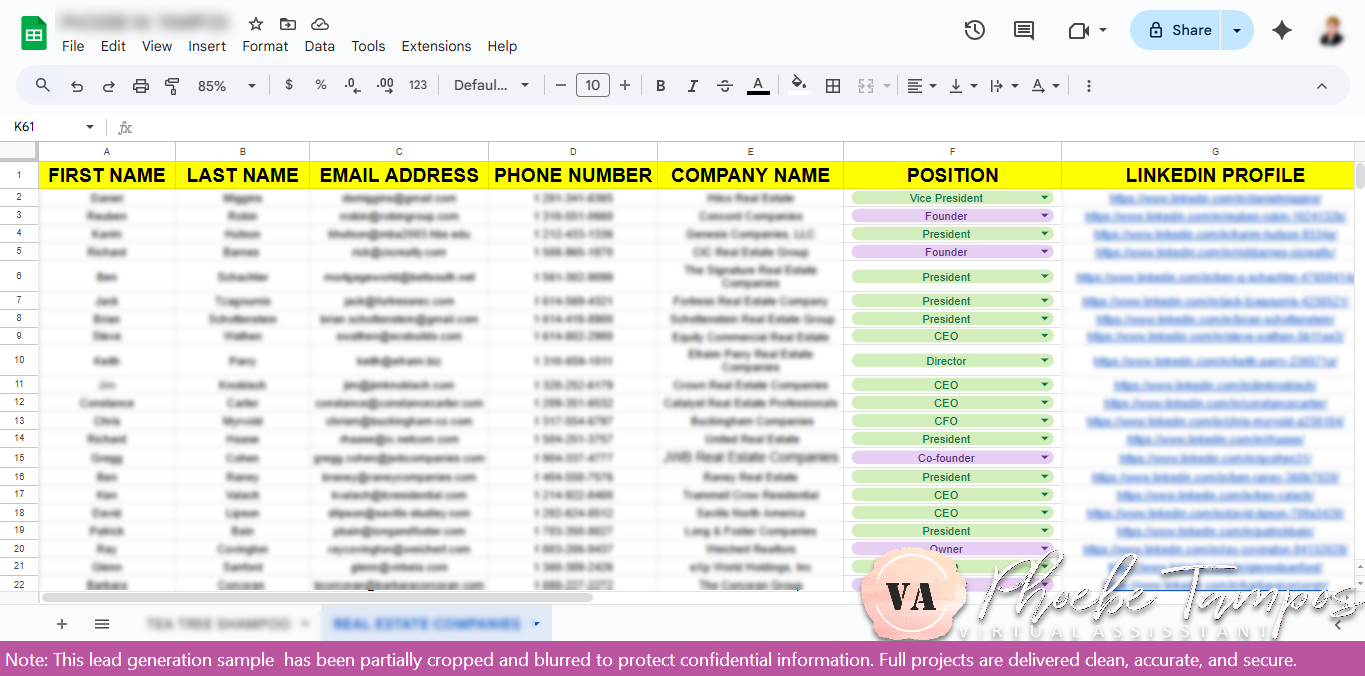Apply italic formatting
The height and width of the screenshot is (676, 1365).
(x=692, y=85)
